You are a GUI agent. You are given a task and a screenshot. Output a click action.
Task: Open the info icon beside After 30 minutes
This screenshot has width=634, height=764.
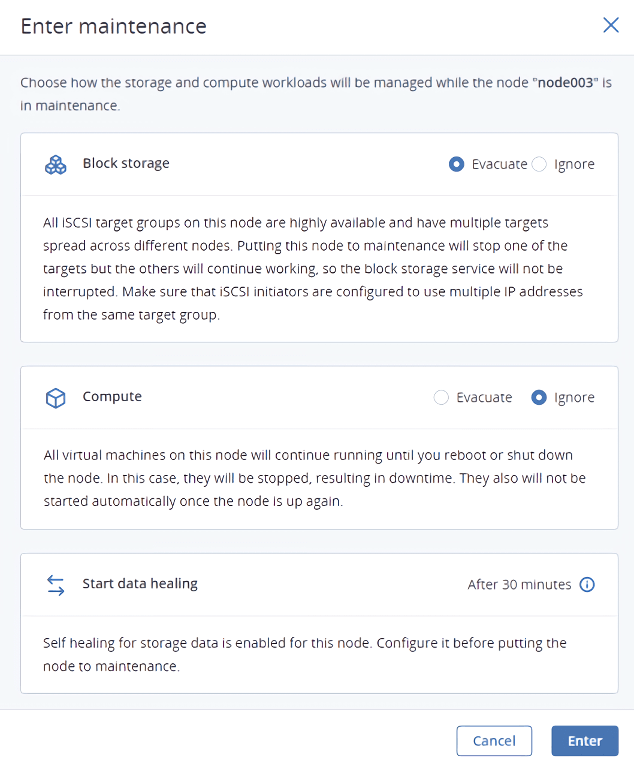[587, 585]
